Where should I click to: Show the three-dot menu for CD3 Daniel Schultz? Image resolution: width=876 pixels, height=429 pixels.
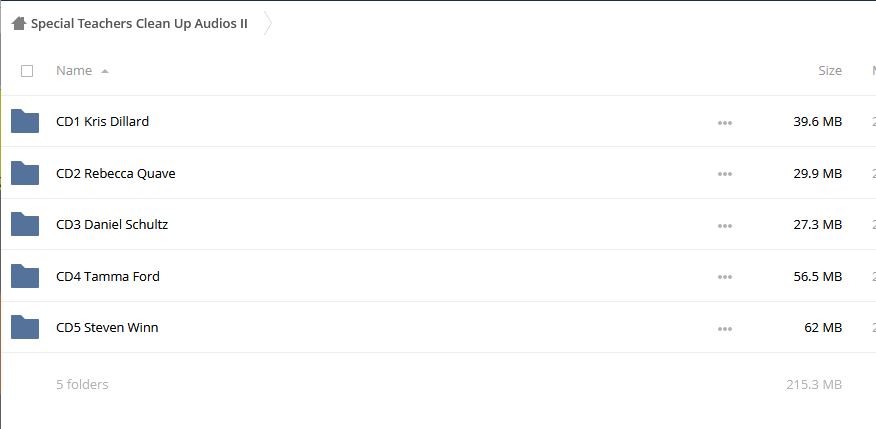725,226
